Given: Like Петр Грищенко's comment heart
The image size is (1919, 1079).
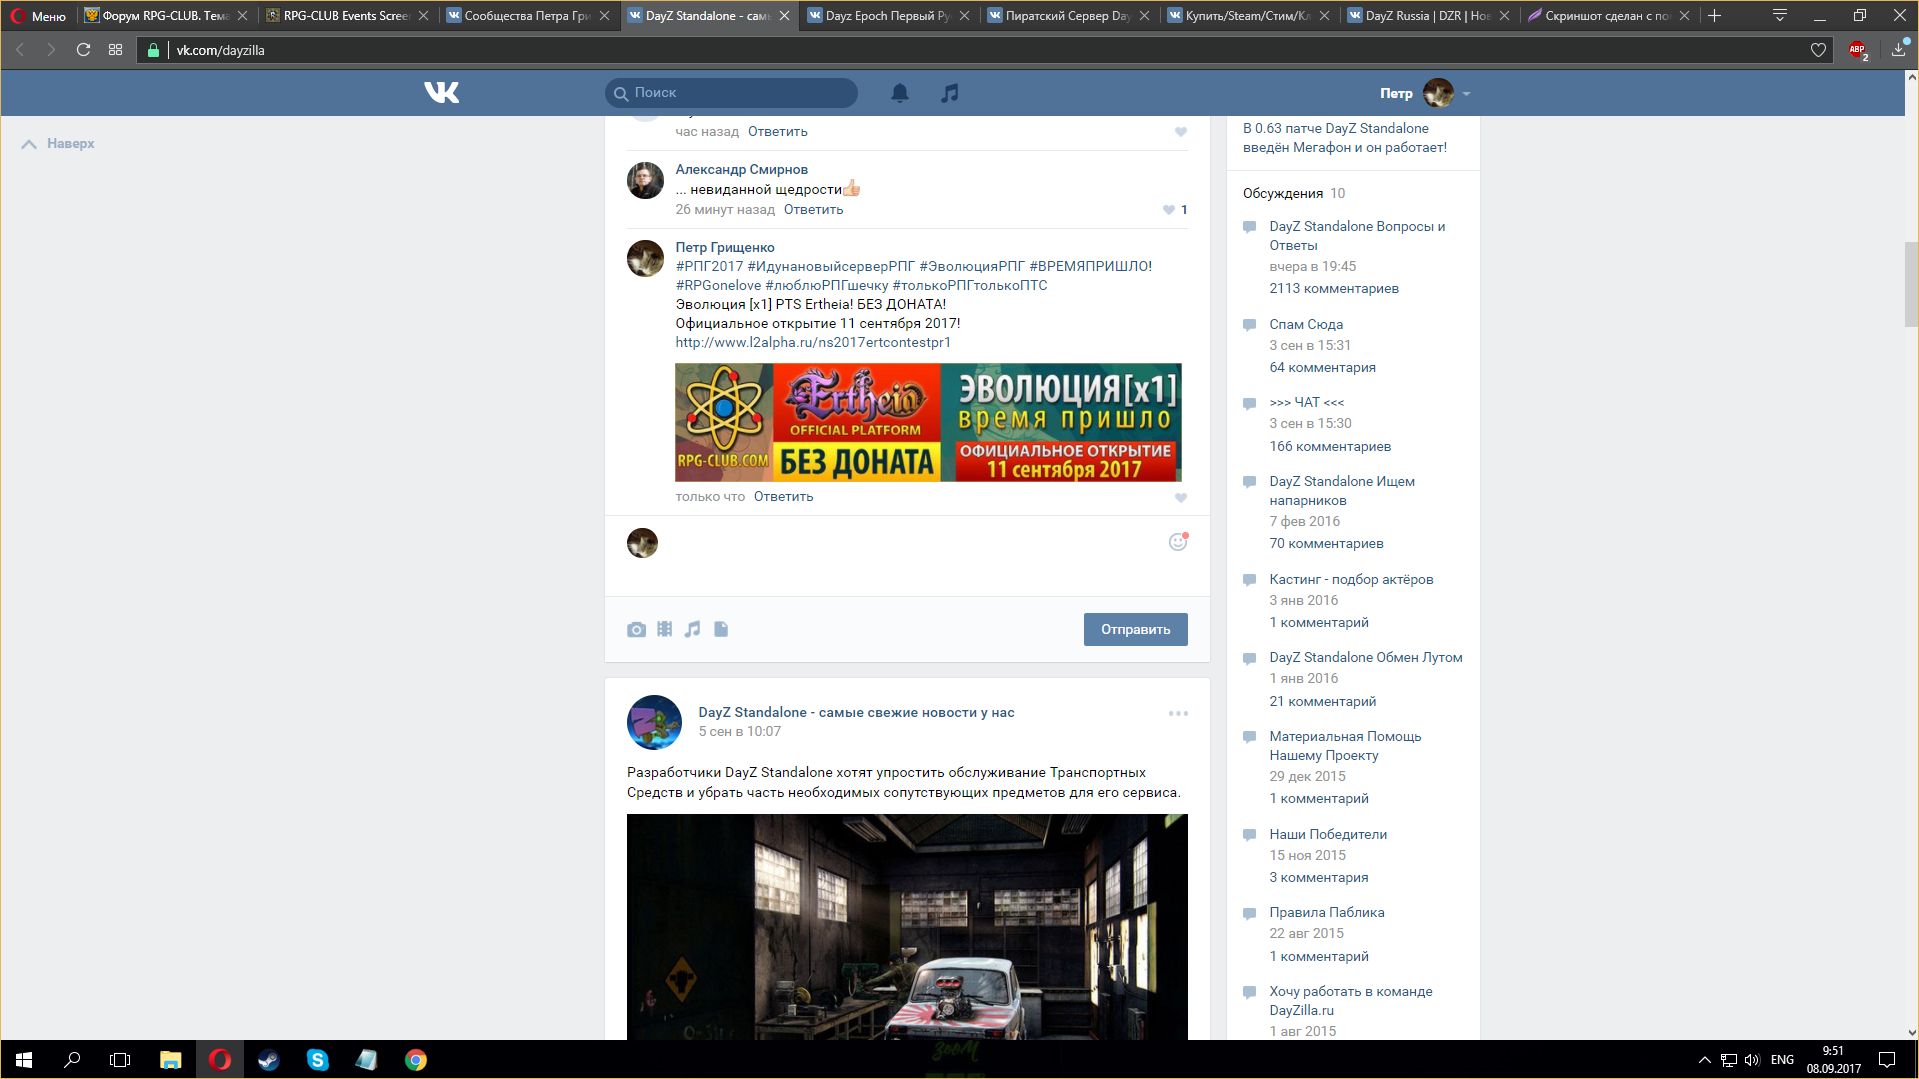Looking at the screenshot, I should click(x=1181, y=497).
